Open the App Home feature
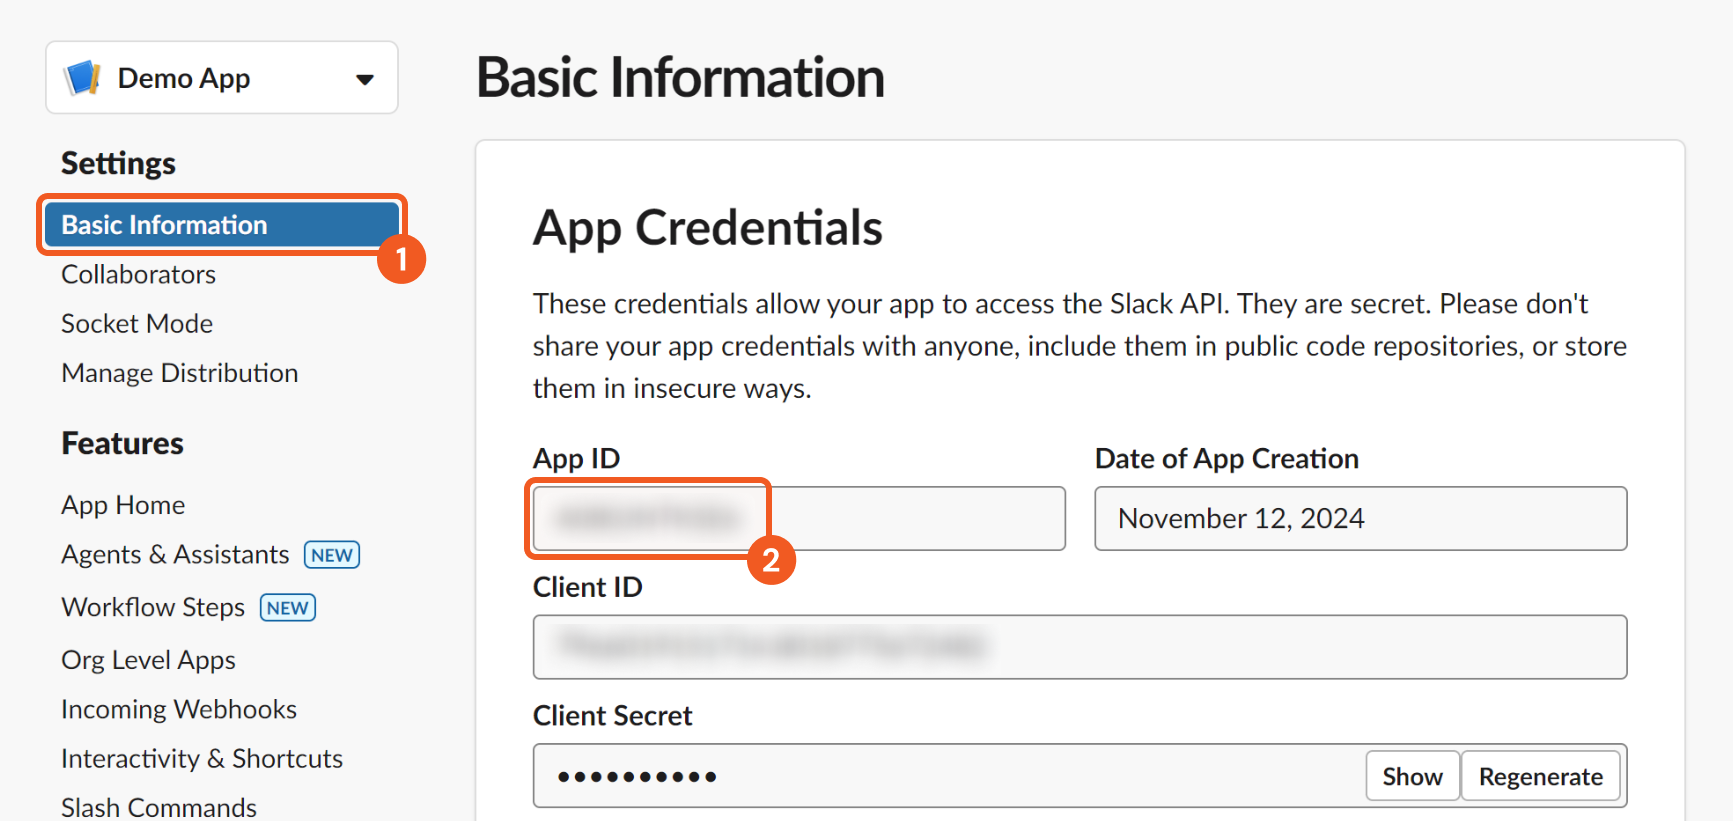1733x821 pixels. pos(123,505)
